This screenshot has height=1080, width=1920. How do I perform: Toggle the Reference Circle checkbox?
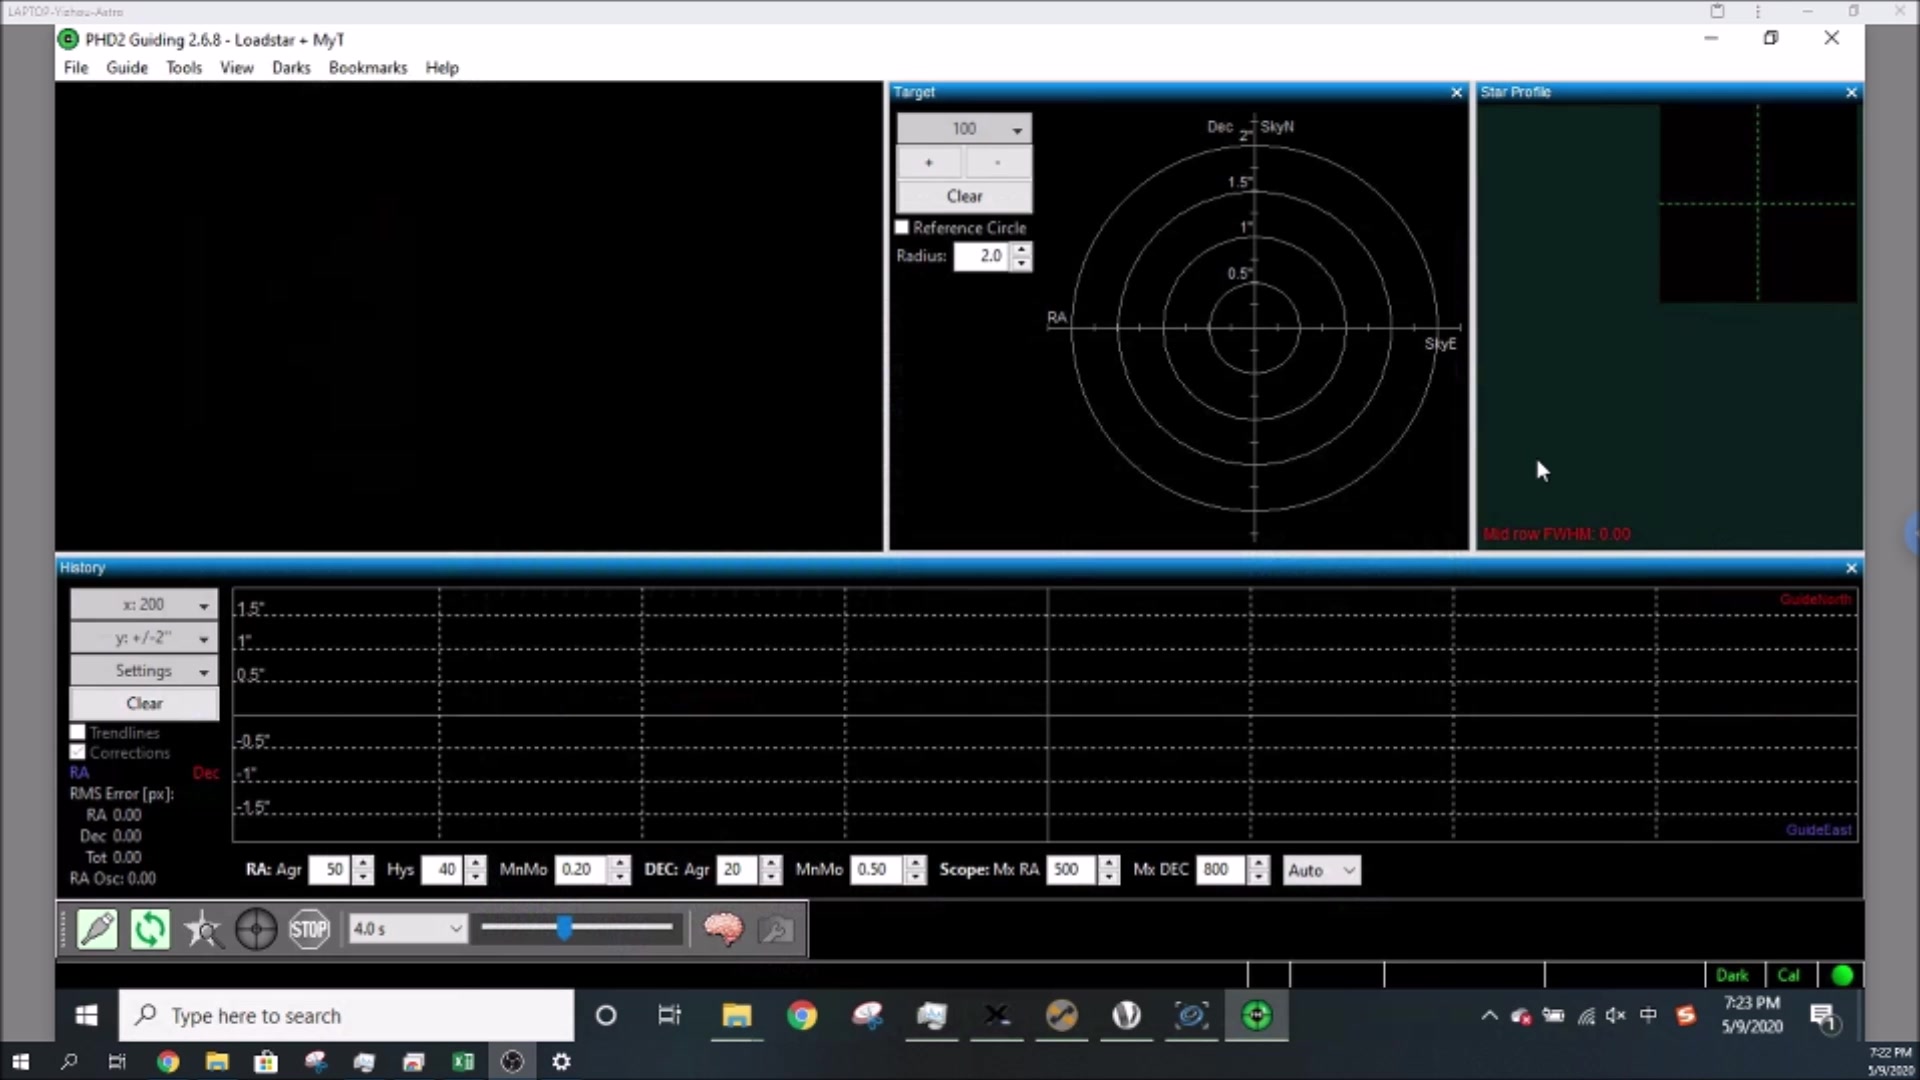(902, 227)
